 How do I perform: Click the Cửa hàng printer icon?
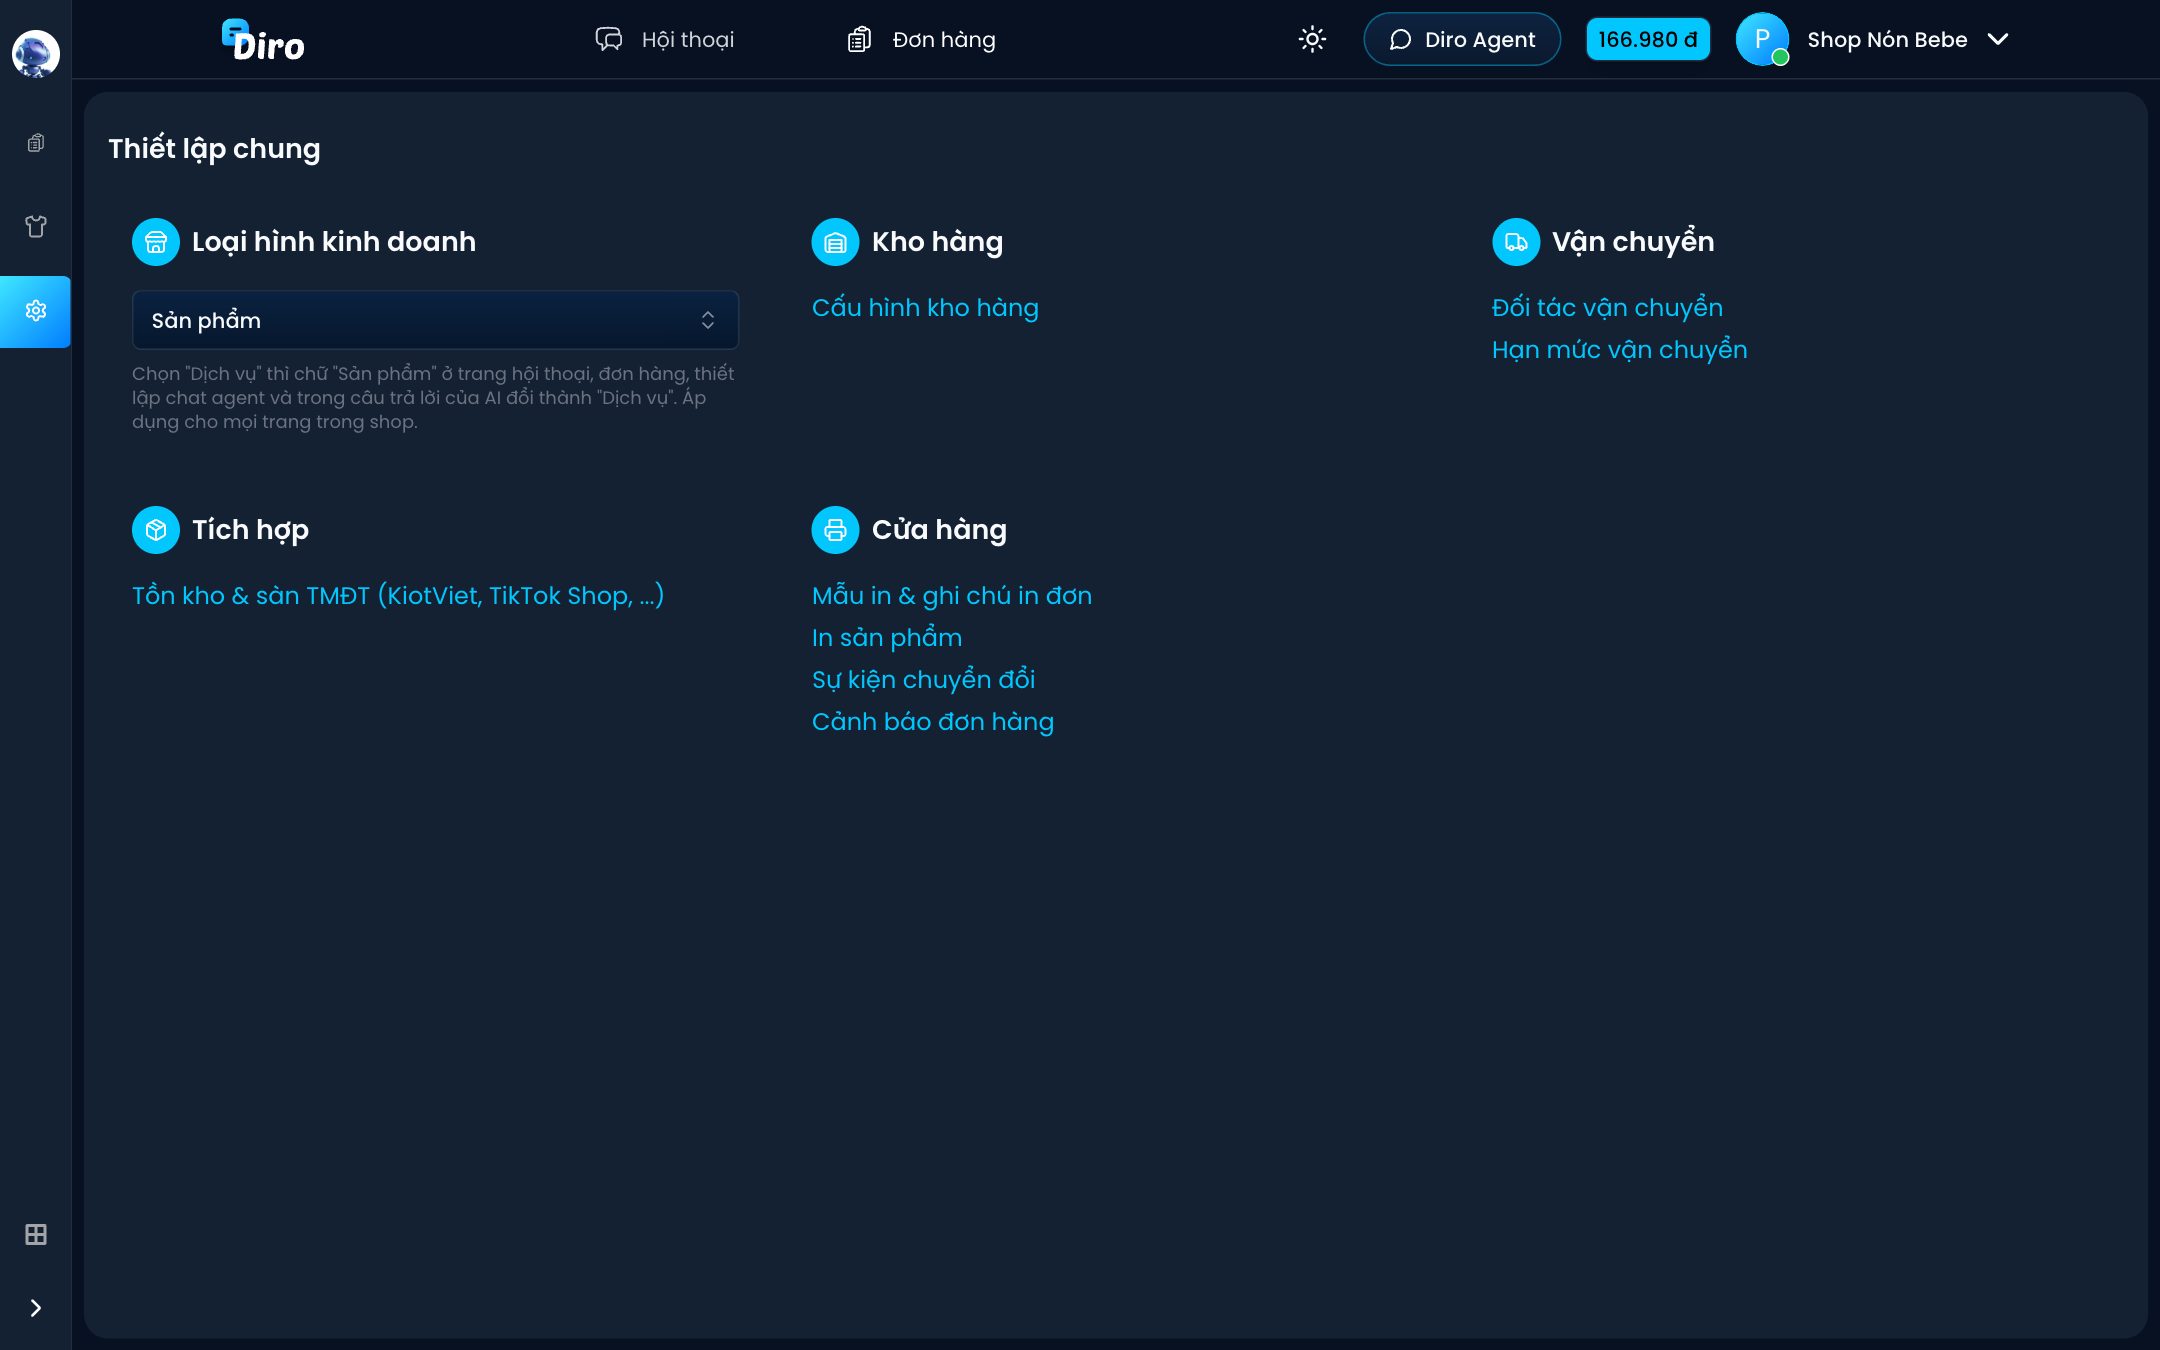click(835, 530)
